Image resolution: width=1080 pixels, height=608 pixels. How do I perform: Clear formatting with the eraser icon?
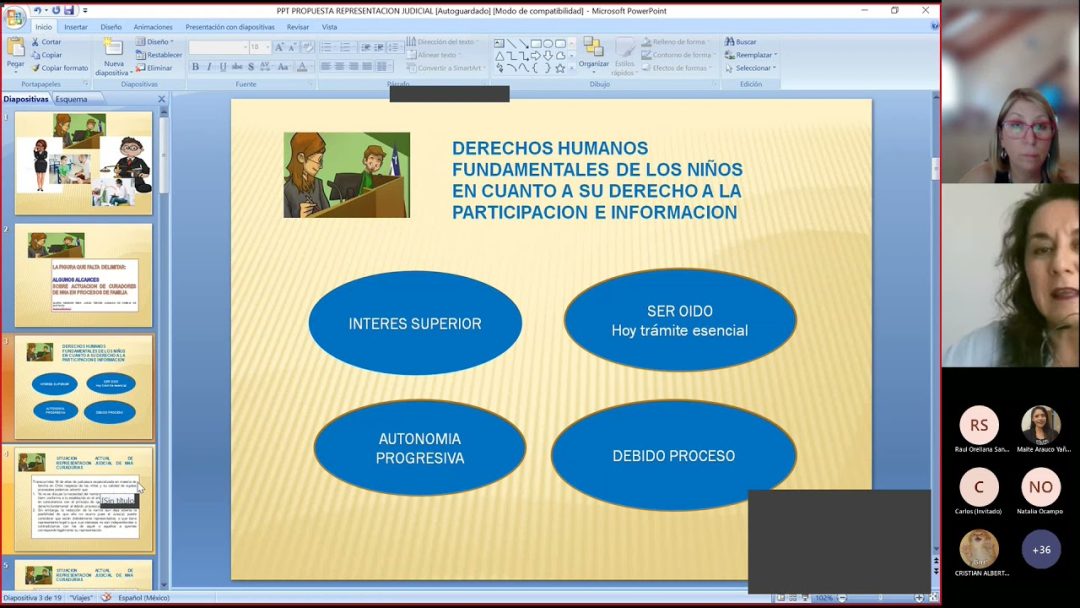click(308, 48)
